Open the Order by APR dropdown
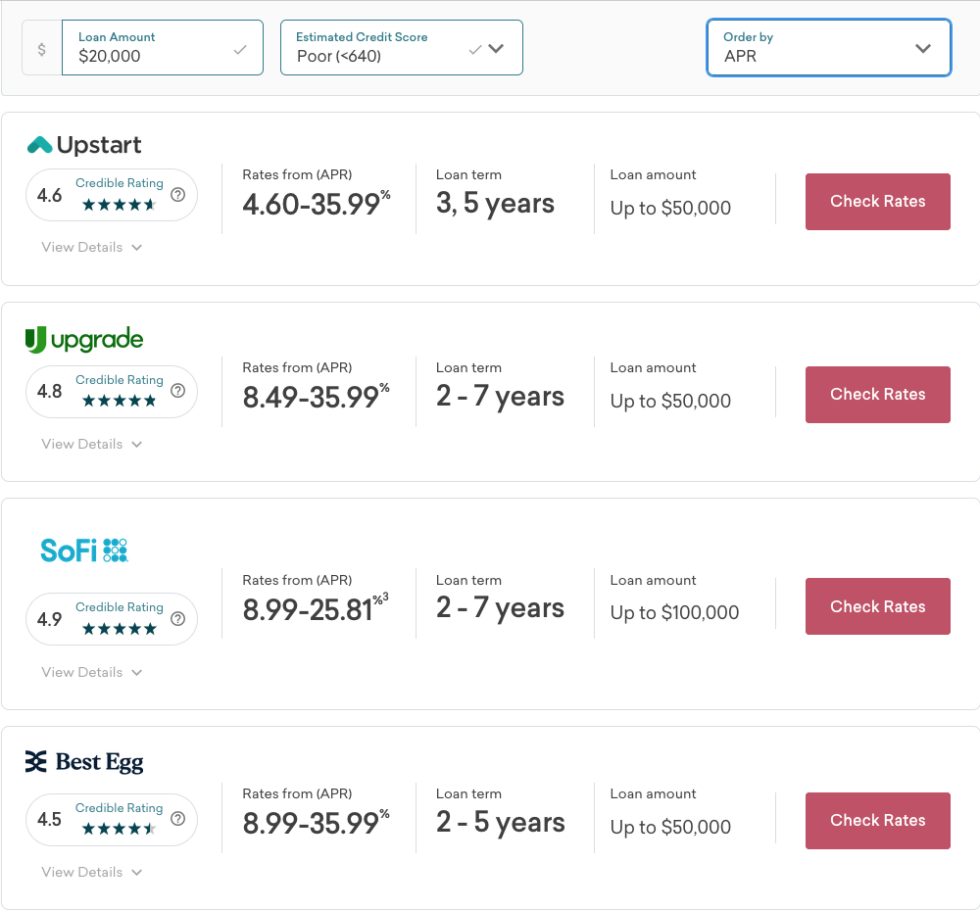980x910 pixels. pos(922,47)
